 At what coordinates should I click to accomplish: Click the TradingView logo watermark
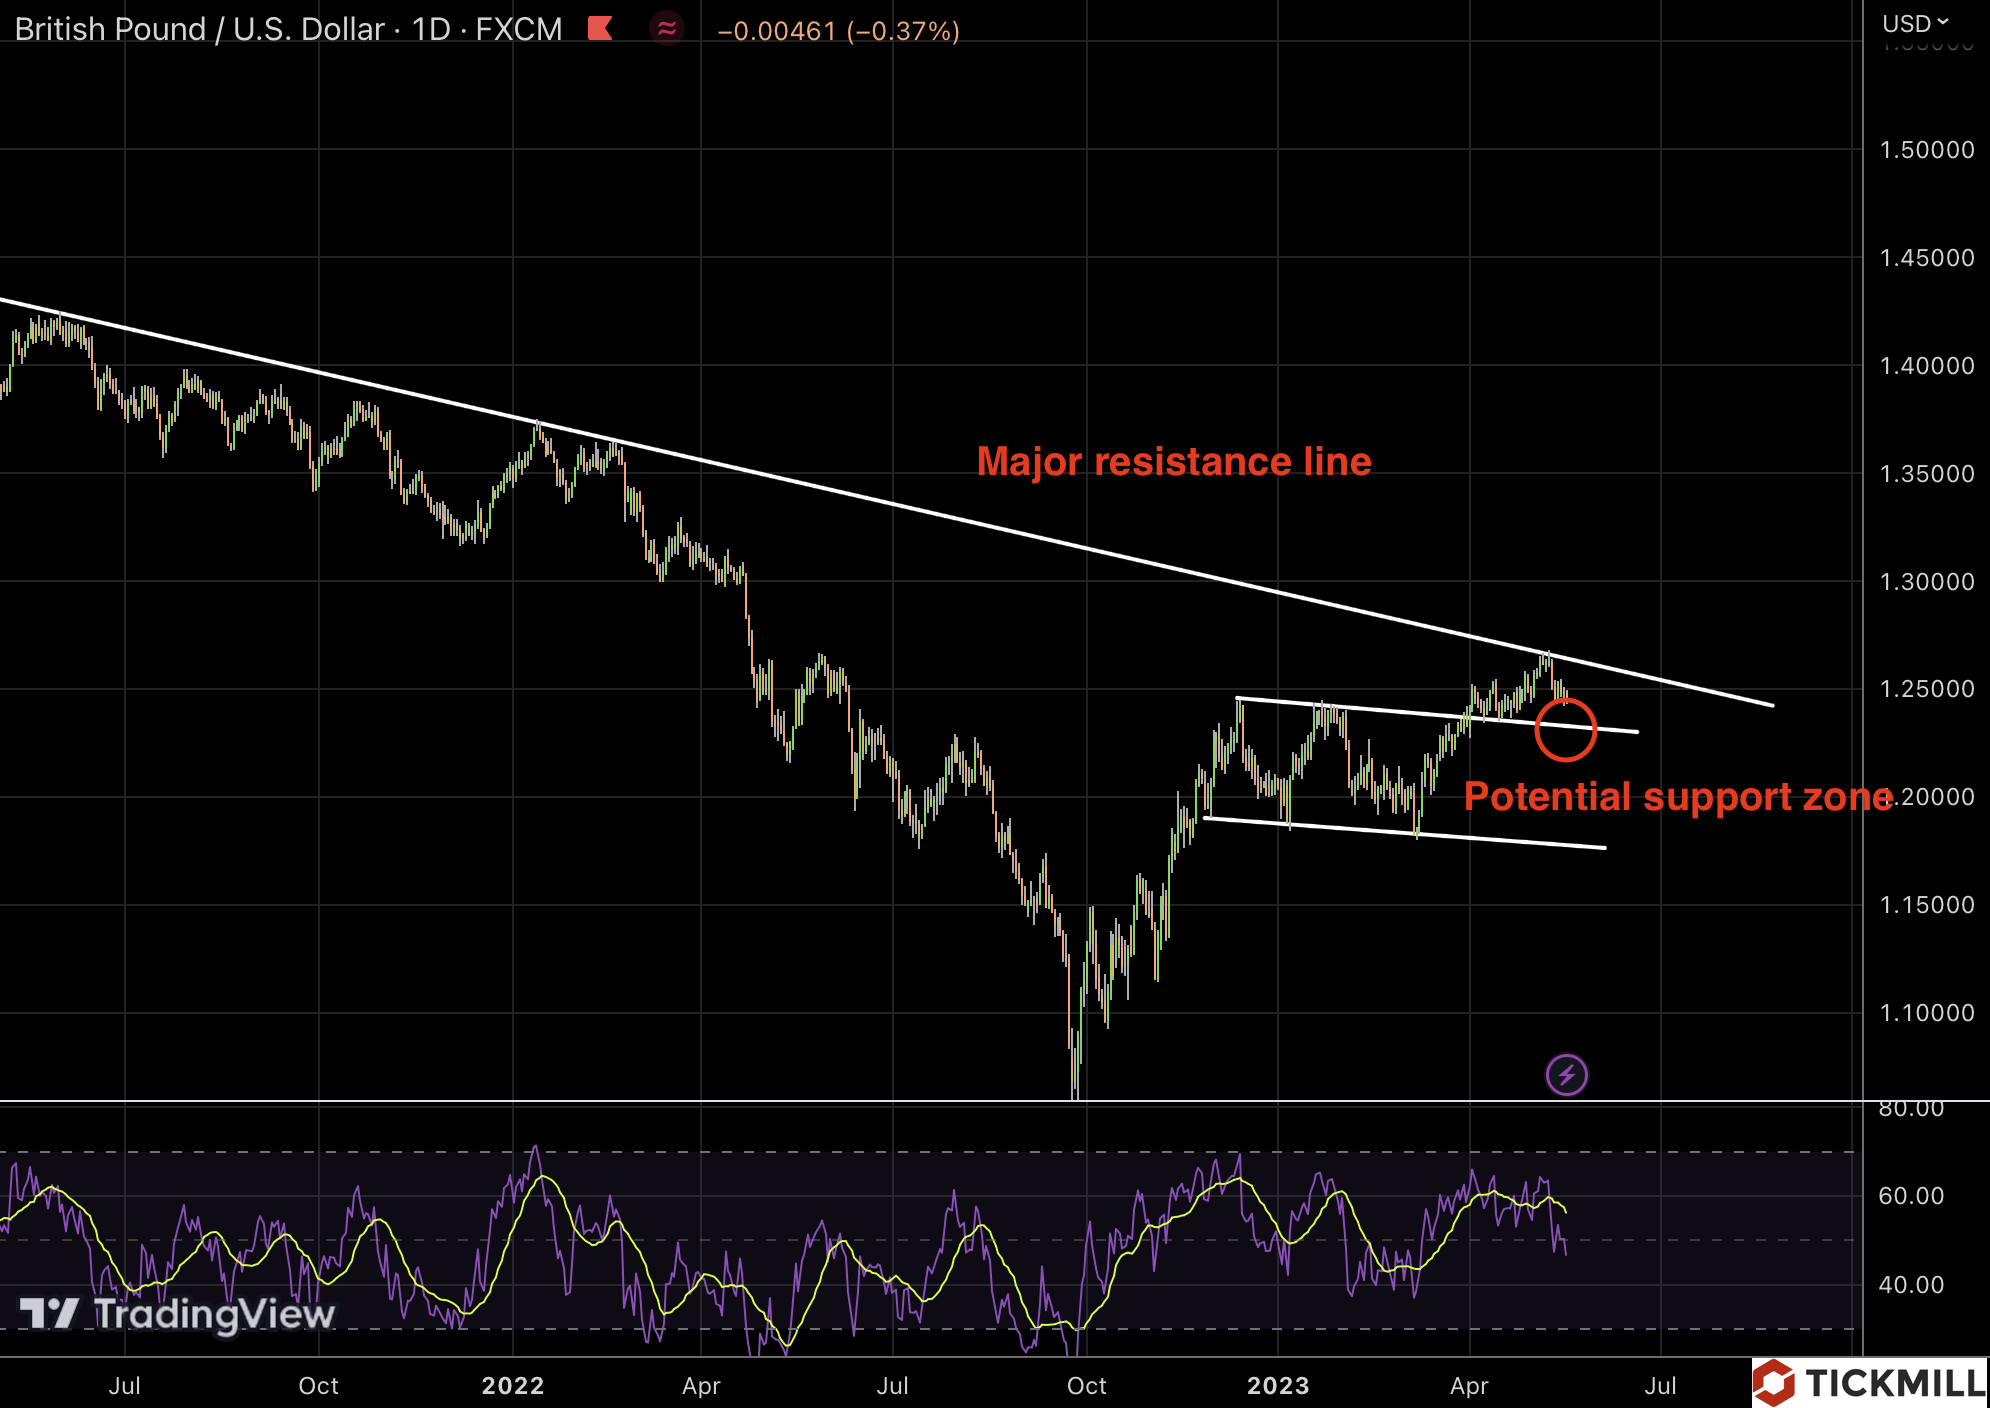coord(178,1313)
